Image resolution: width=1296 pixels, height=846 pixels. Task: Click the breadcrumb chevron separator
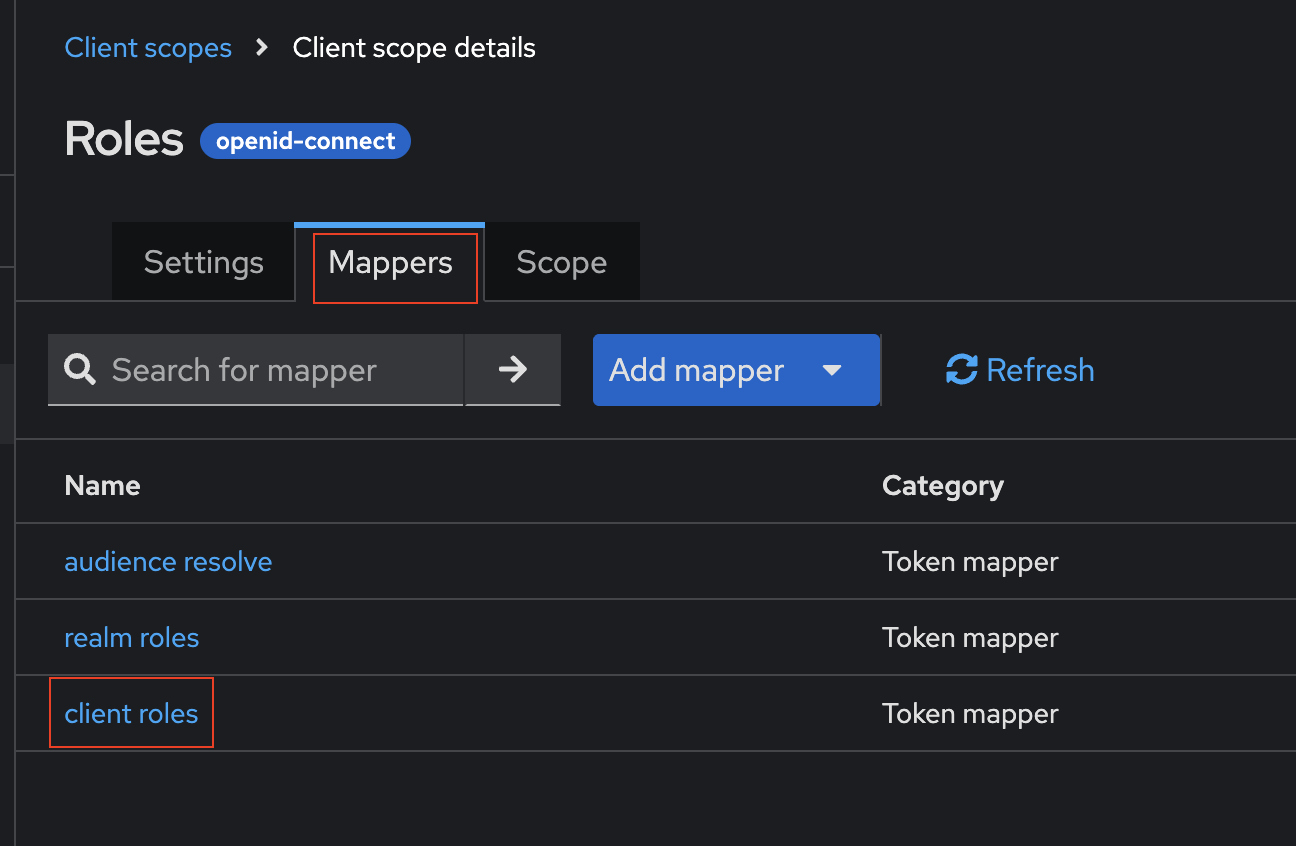point(262,47)
